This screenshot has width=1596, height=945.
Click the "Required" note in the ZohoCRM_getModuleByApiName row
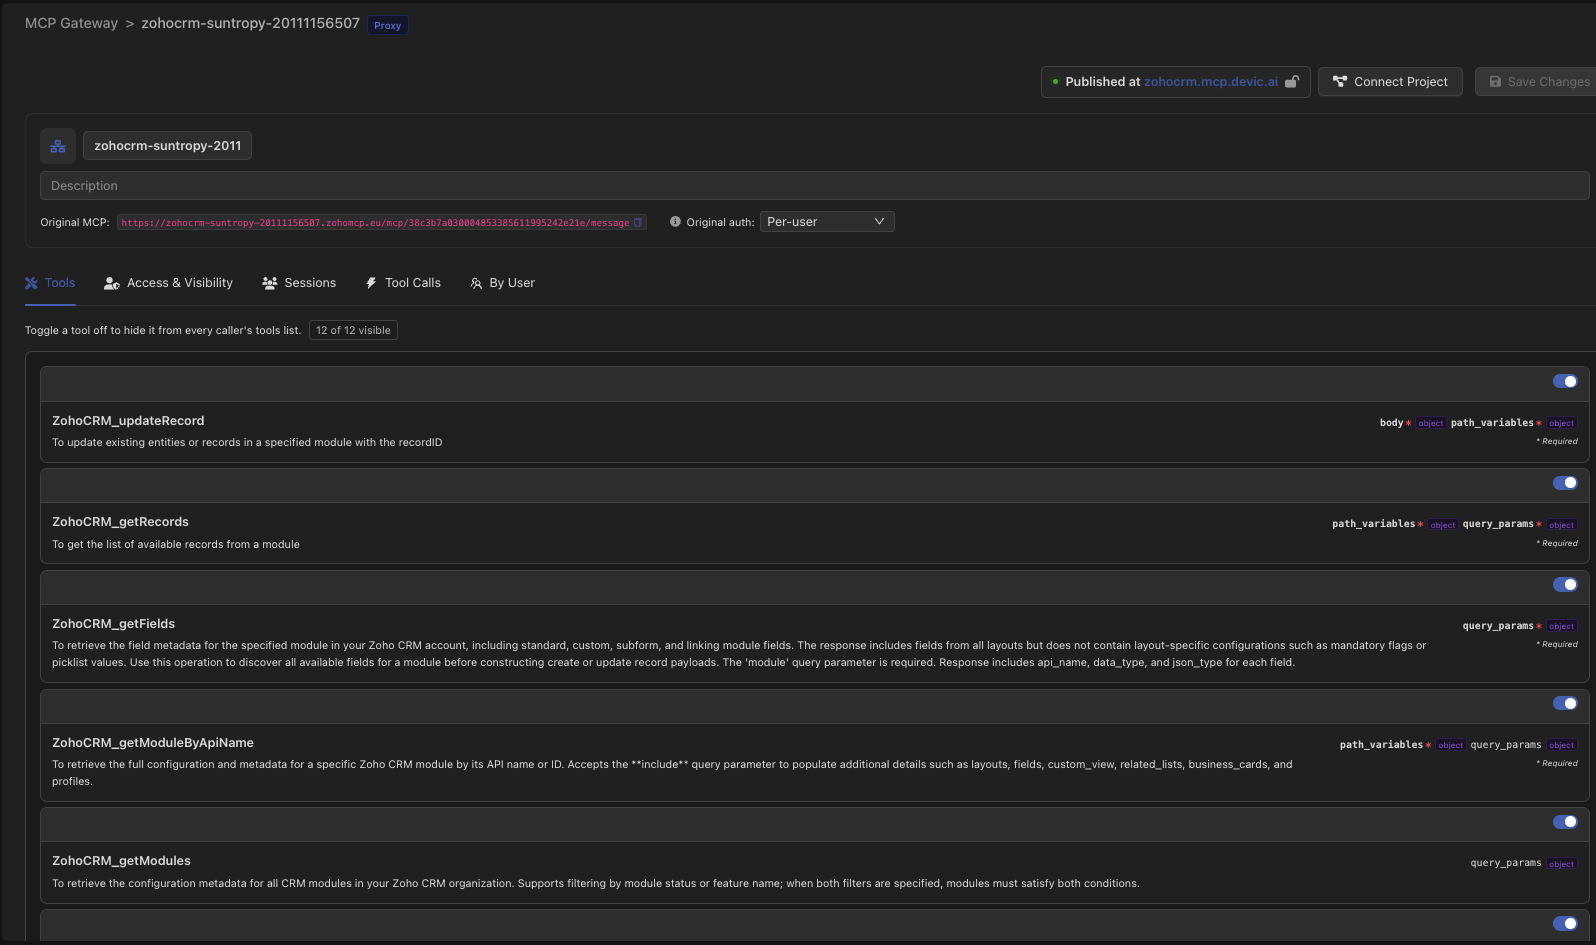pyautogui.click(x=1557, y=763)
